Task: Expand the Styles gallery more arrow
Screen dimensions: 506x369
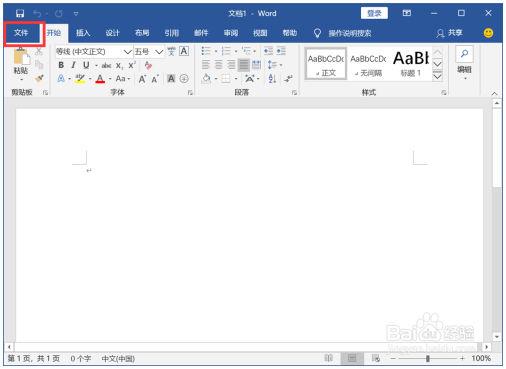Action: pos(437,77)
